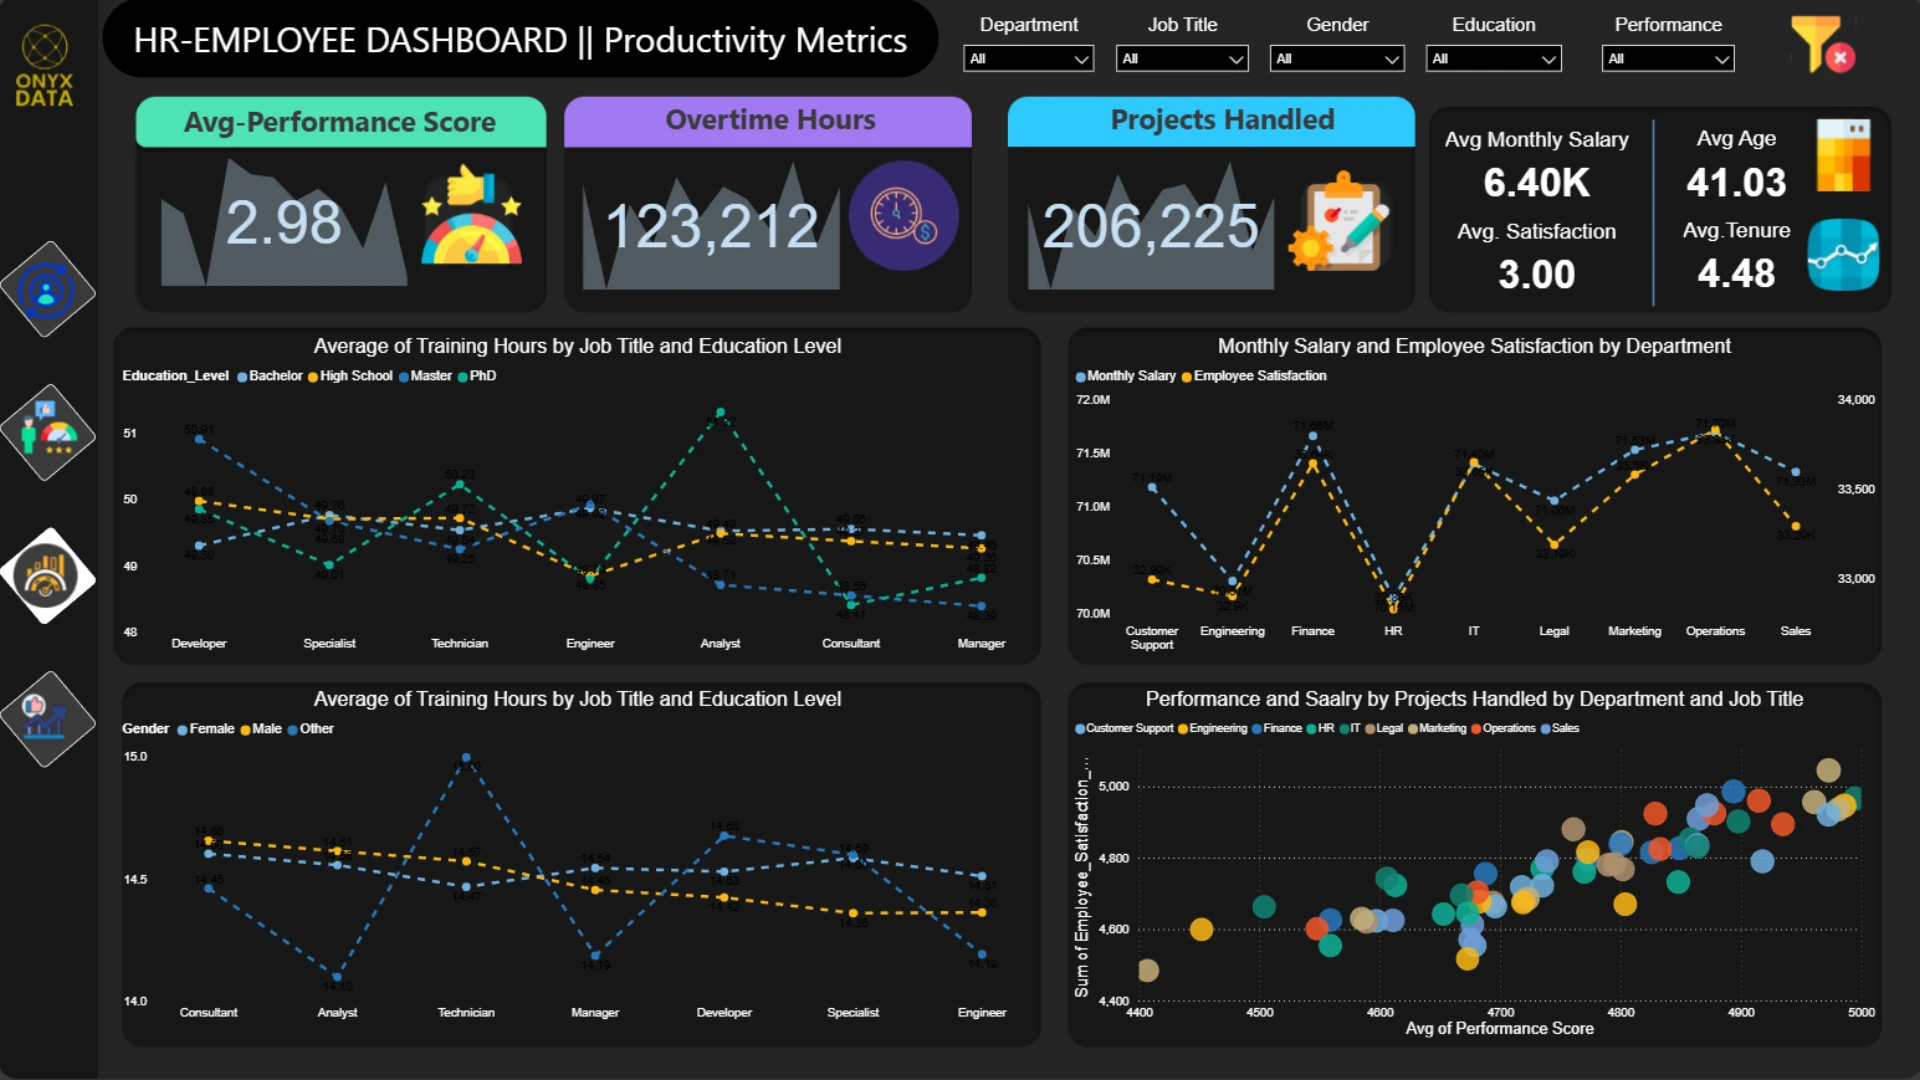The image size is (1920, 1080).
Task: Select Other in the Gender legend
Action: pyautogui.click(x=311, y=729)
